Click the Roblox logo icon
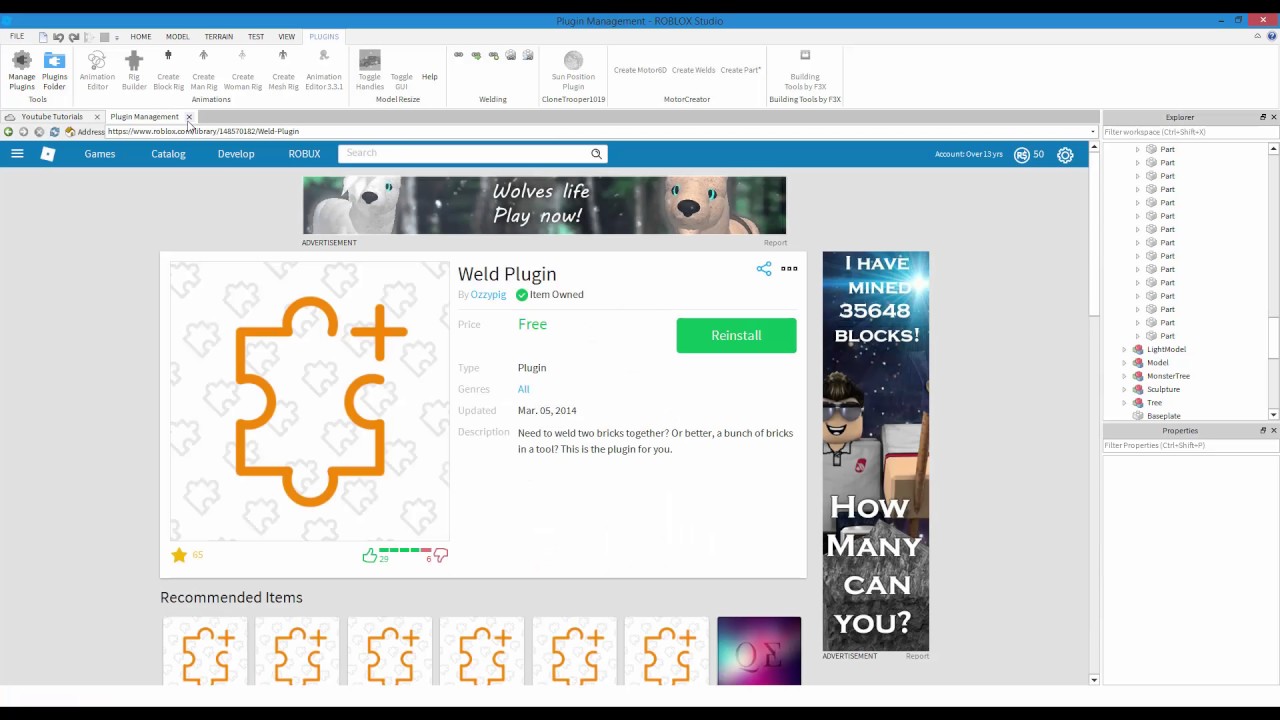 coord(47,154)
